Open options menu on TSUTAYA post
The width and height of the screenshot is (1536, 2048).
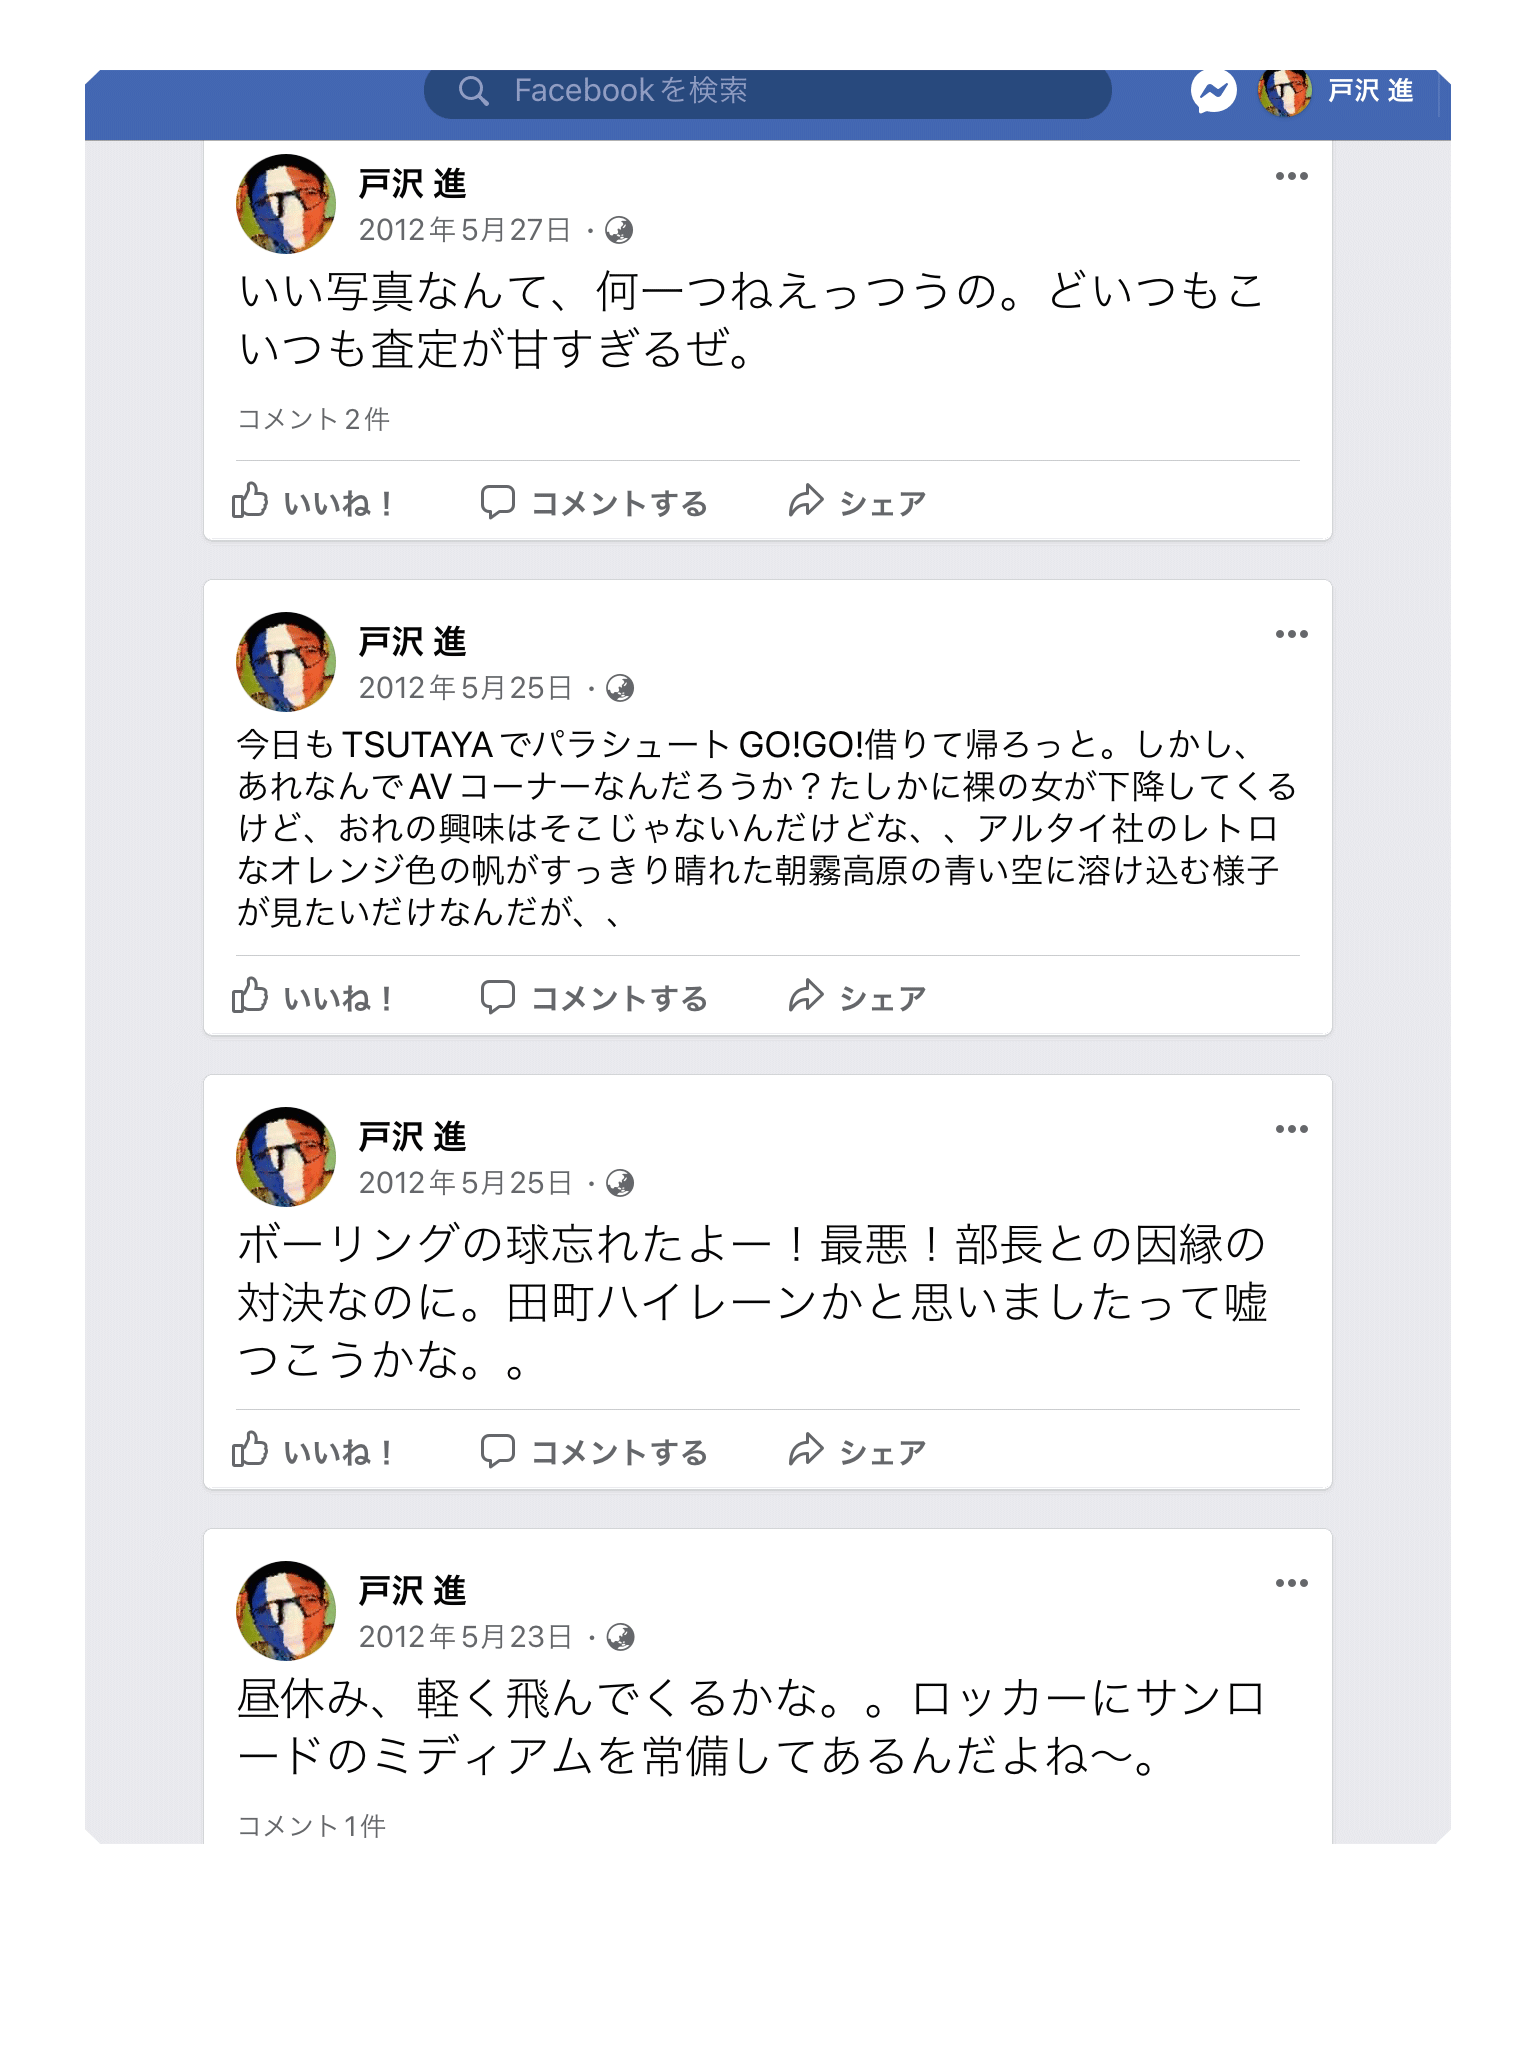pos(1291,635)
